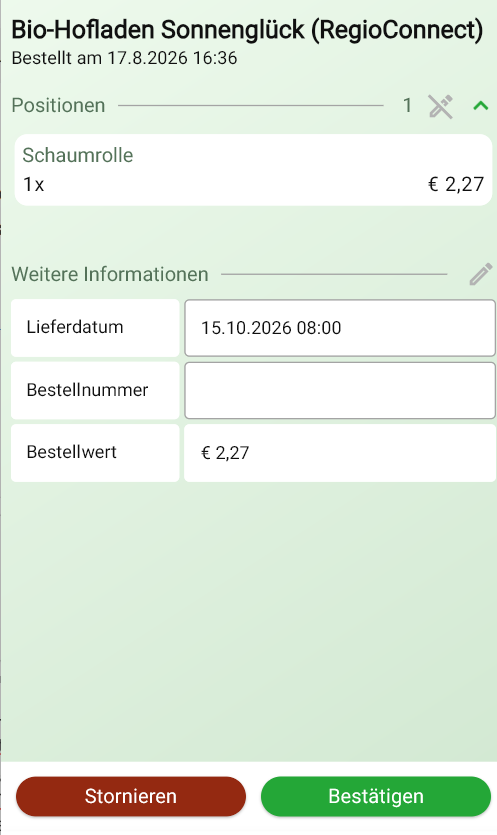The image size is (497, 835).
Task: Click the Bestellt am 17.8.2026 order date text
Action: (x=125, y=58)
